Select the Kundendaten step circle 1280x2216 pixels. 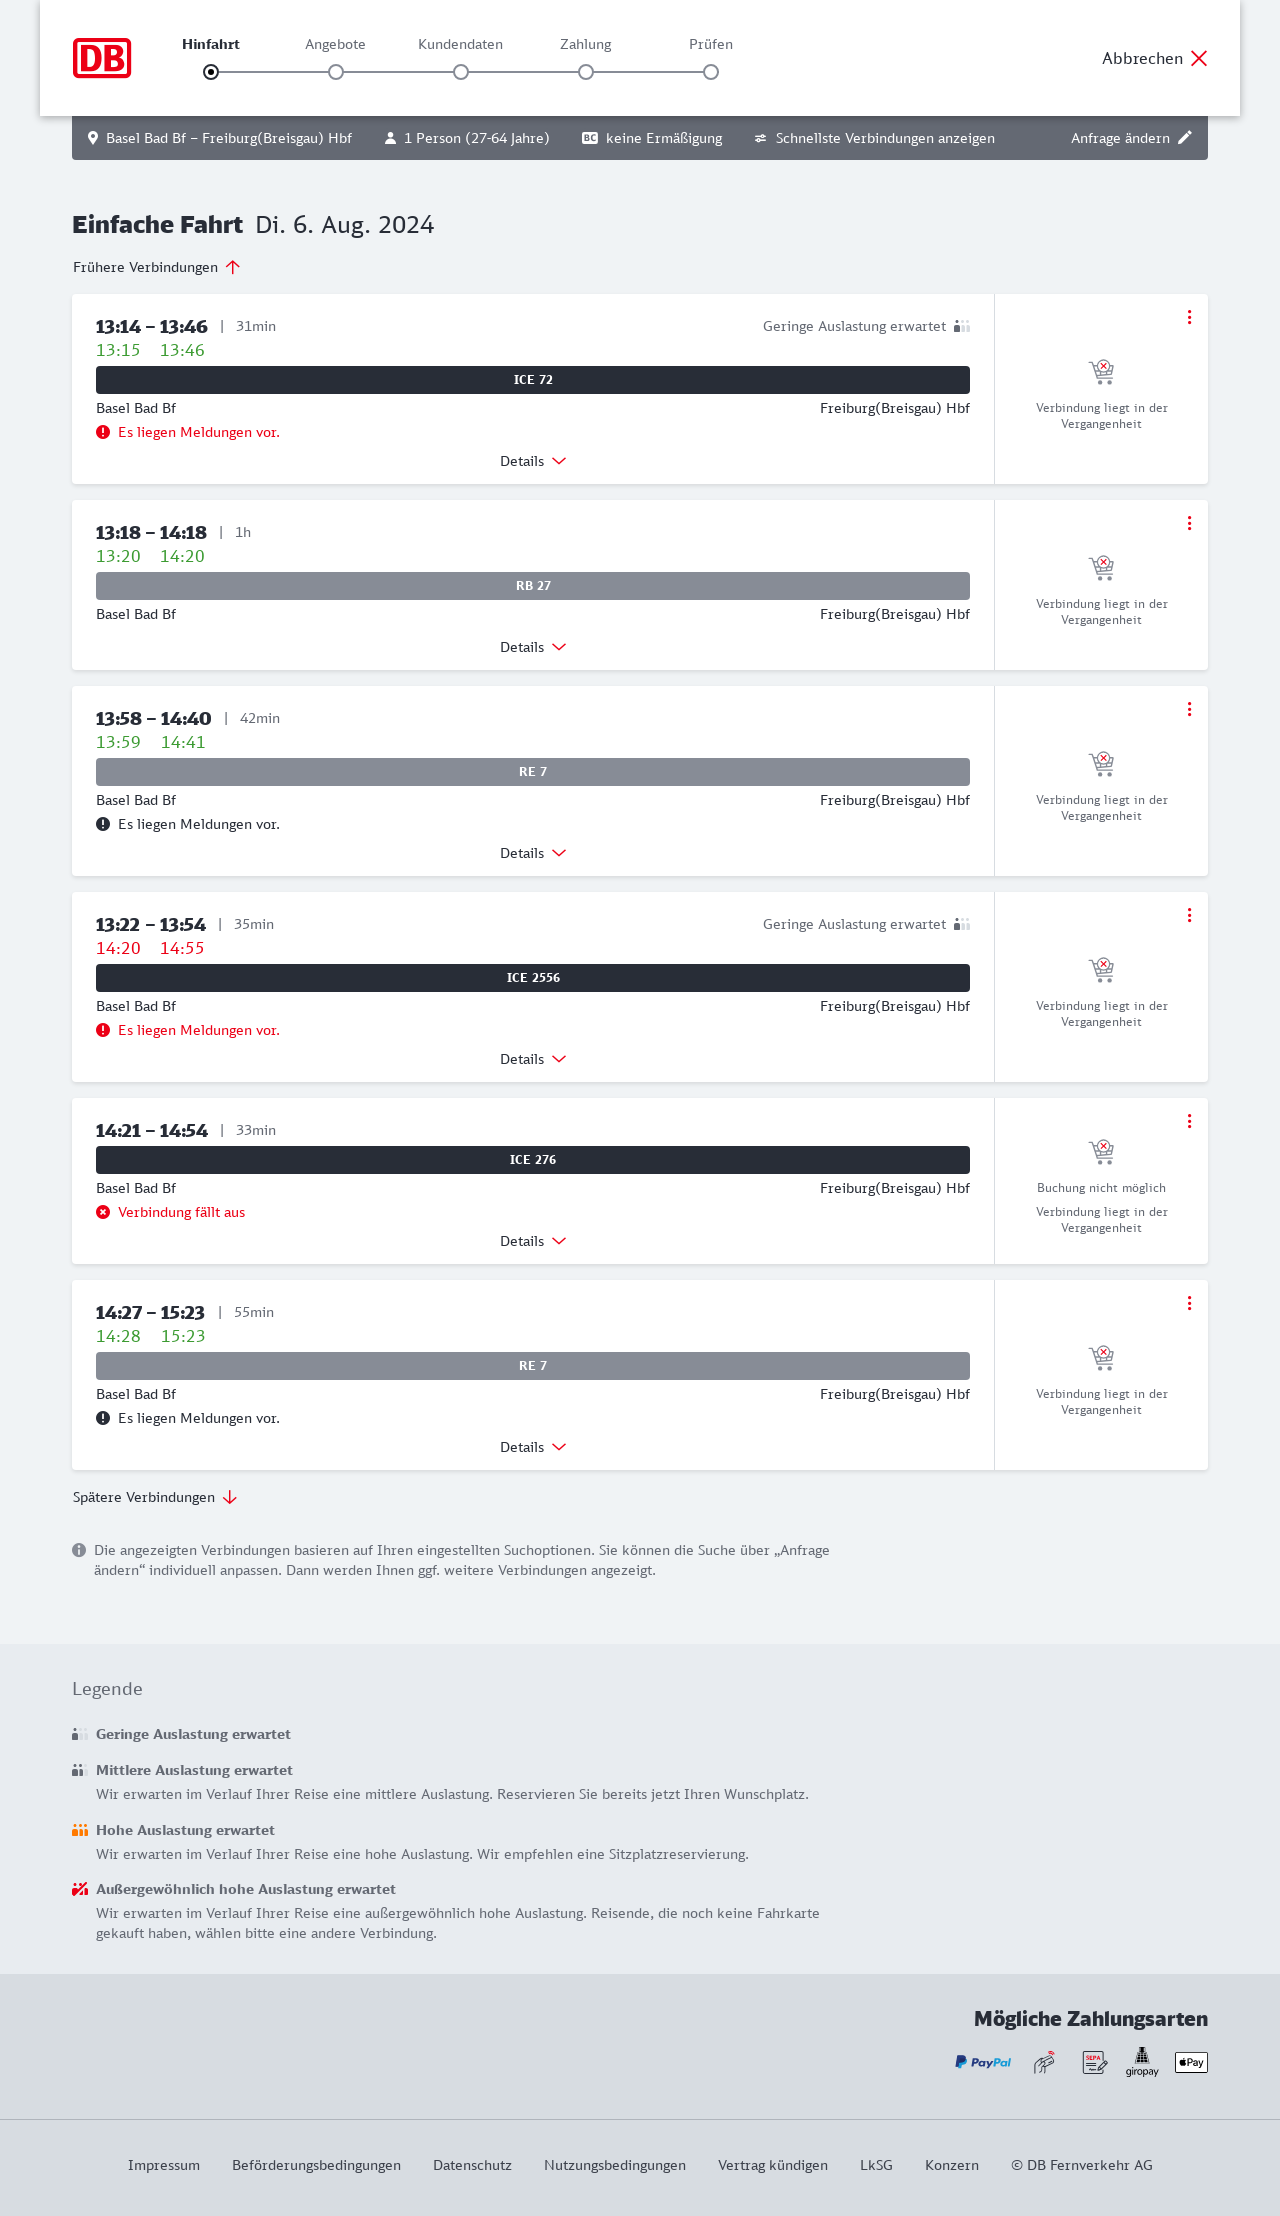[x=461, y=72]
